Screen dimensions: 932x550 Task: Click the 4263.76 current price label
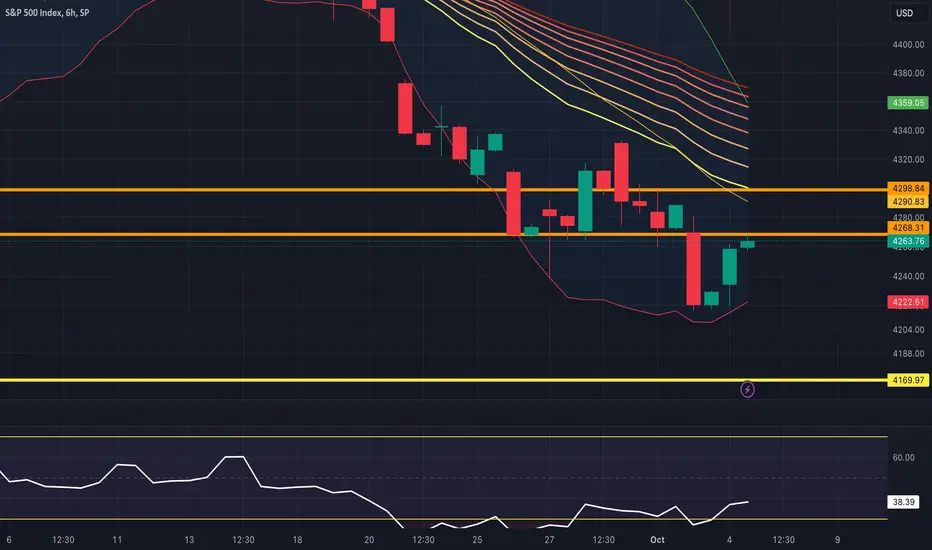point(908,241)
